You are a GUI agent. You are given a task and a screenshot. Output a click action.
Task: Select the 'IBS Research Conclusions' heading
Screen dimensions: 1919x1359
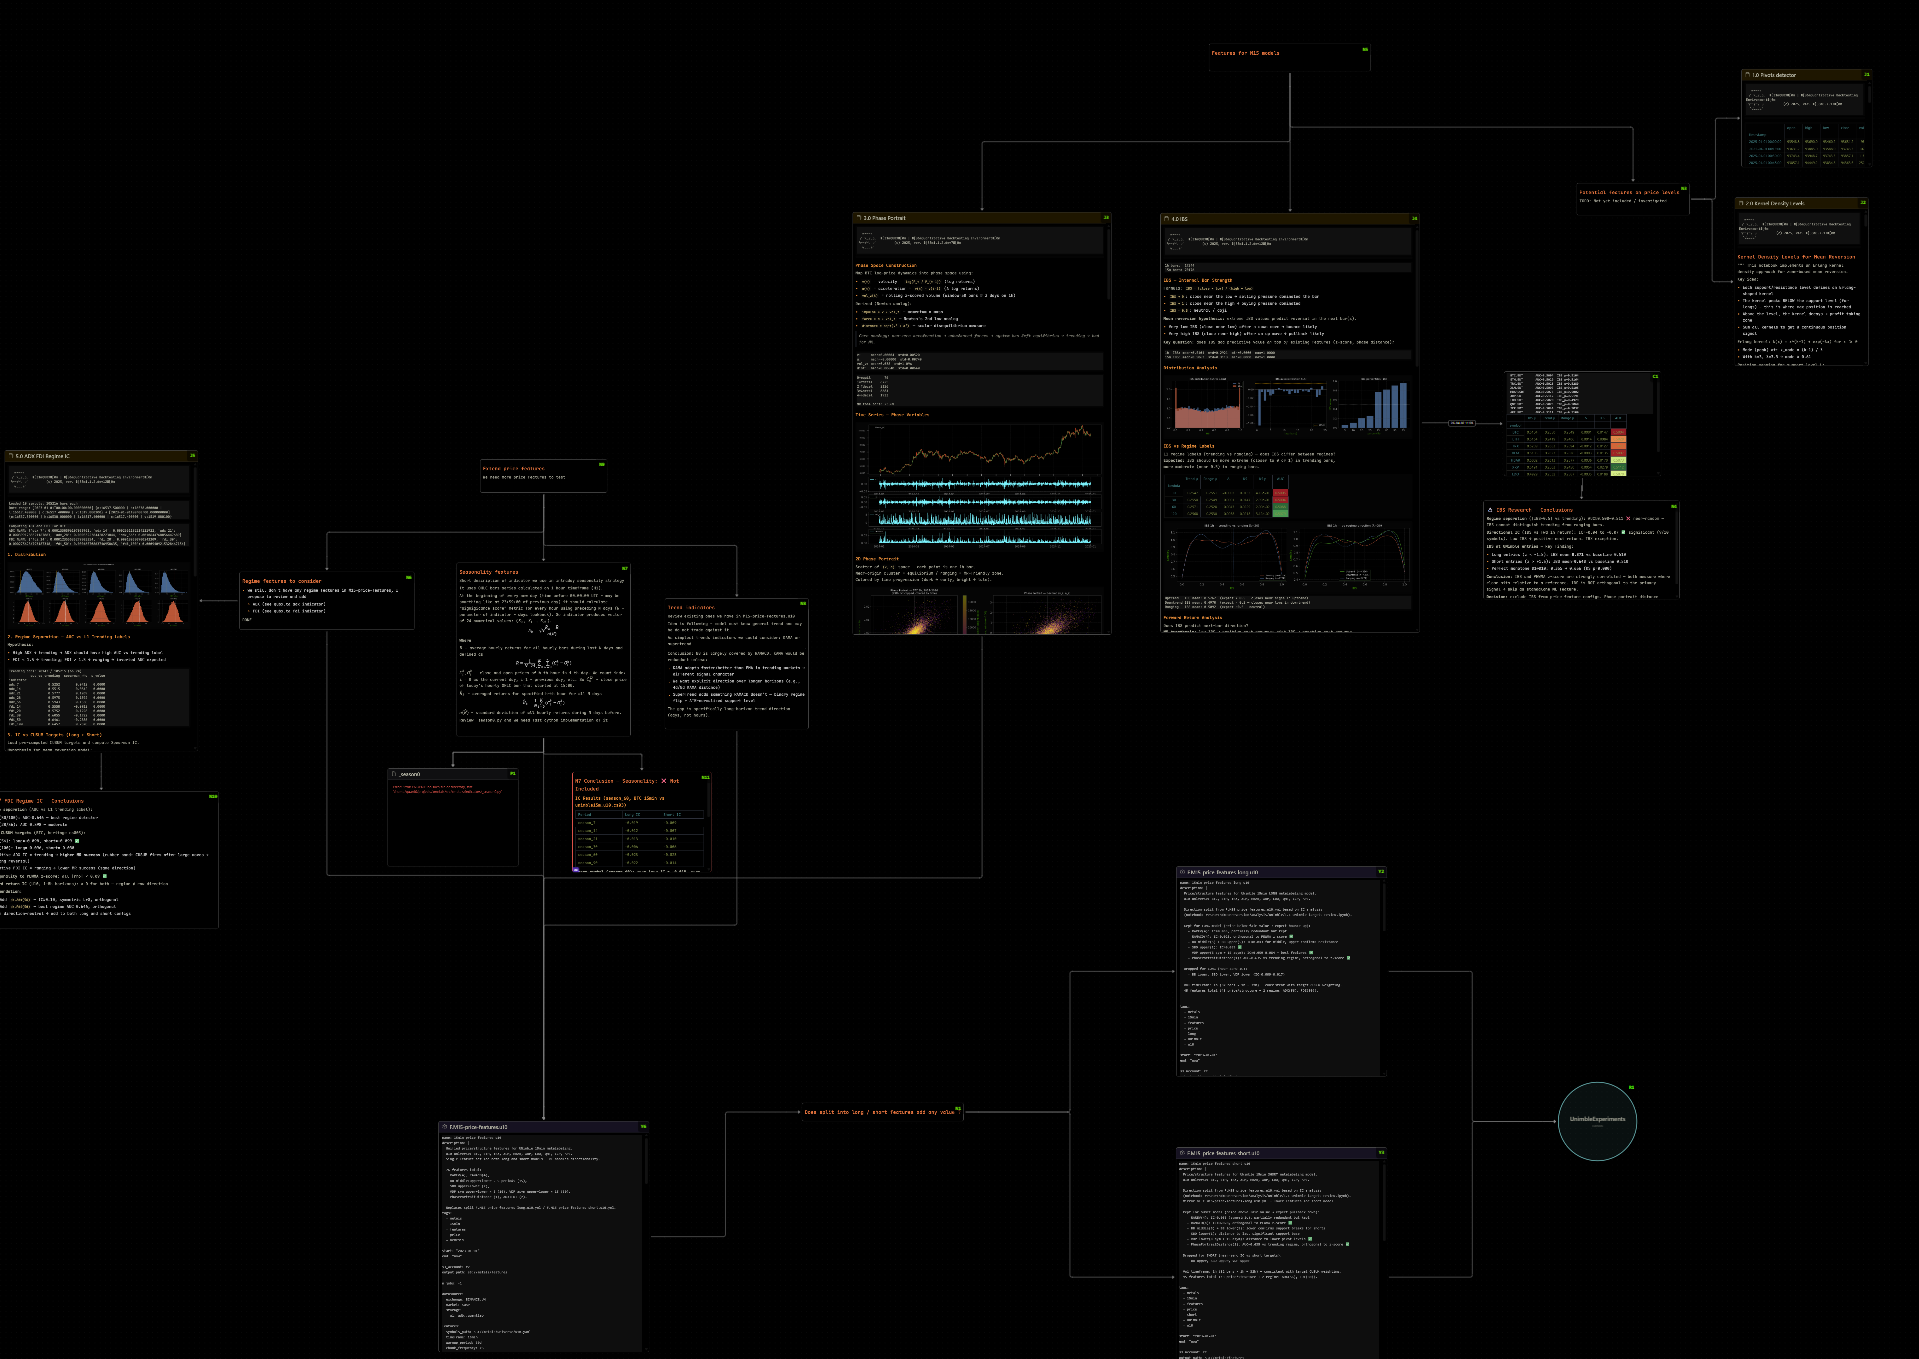pos(1534,510)
